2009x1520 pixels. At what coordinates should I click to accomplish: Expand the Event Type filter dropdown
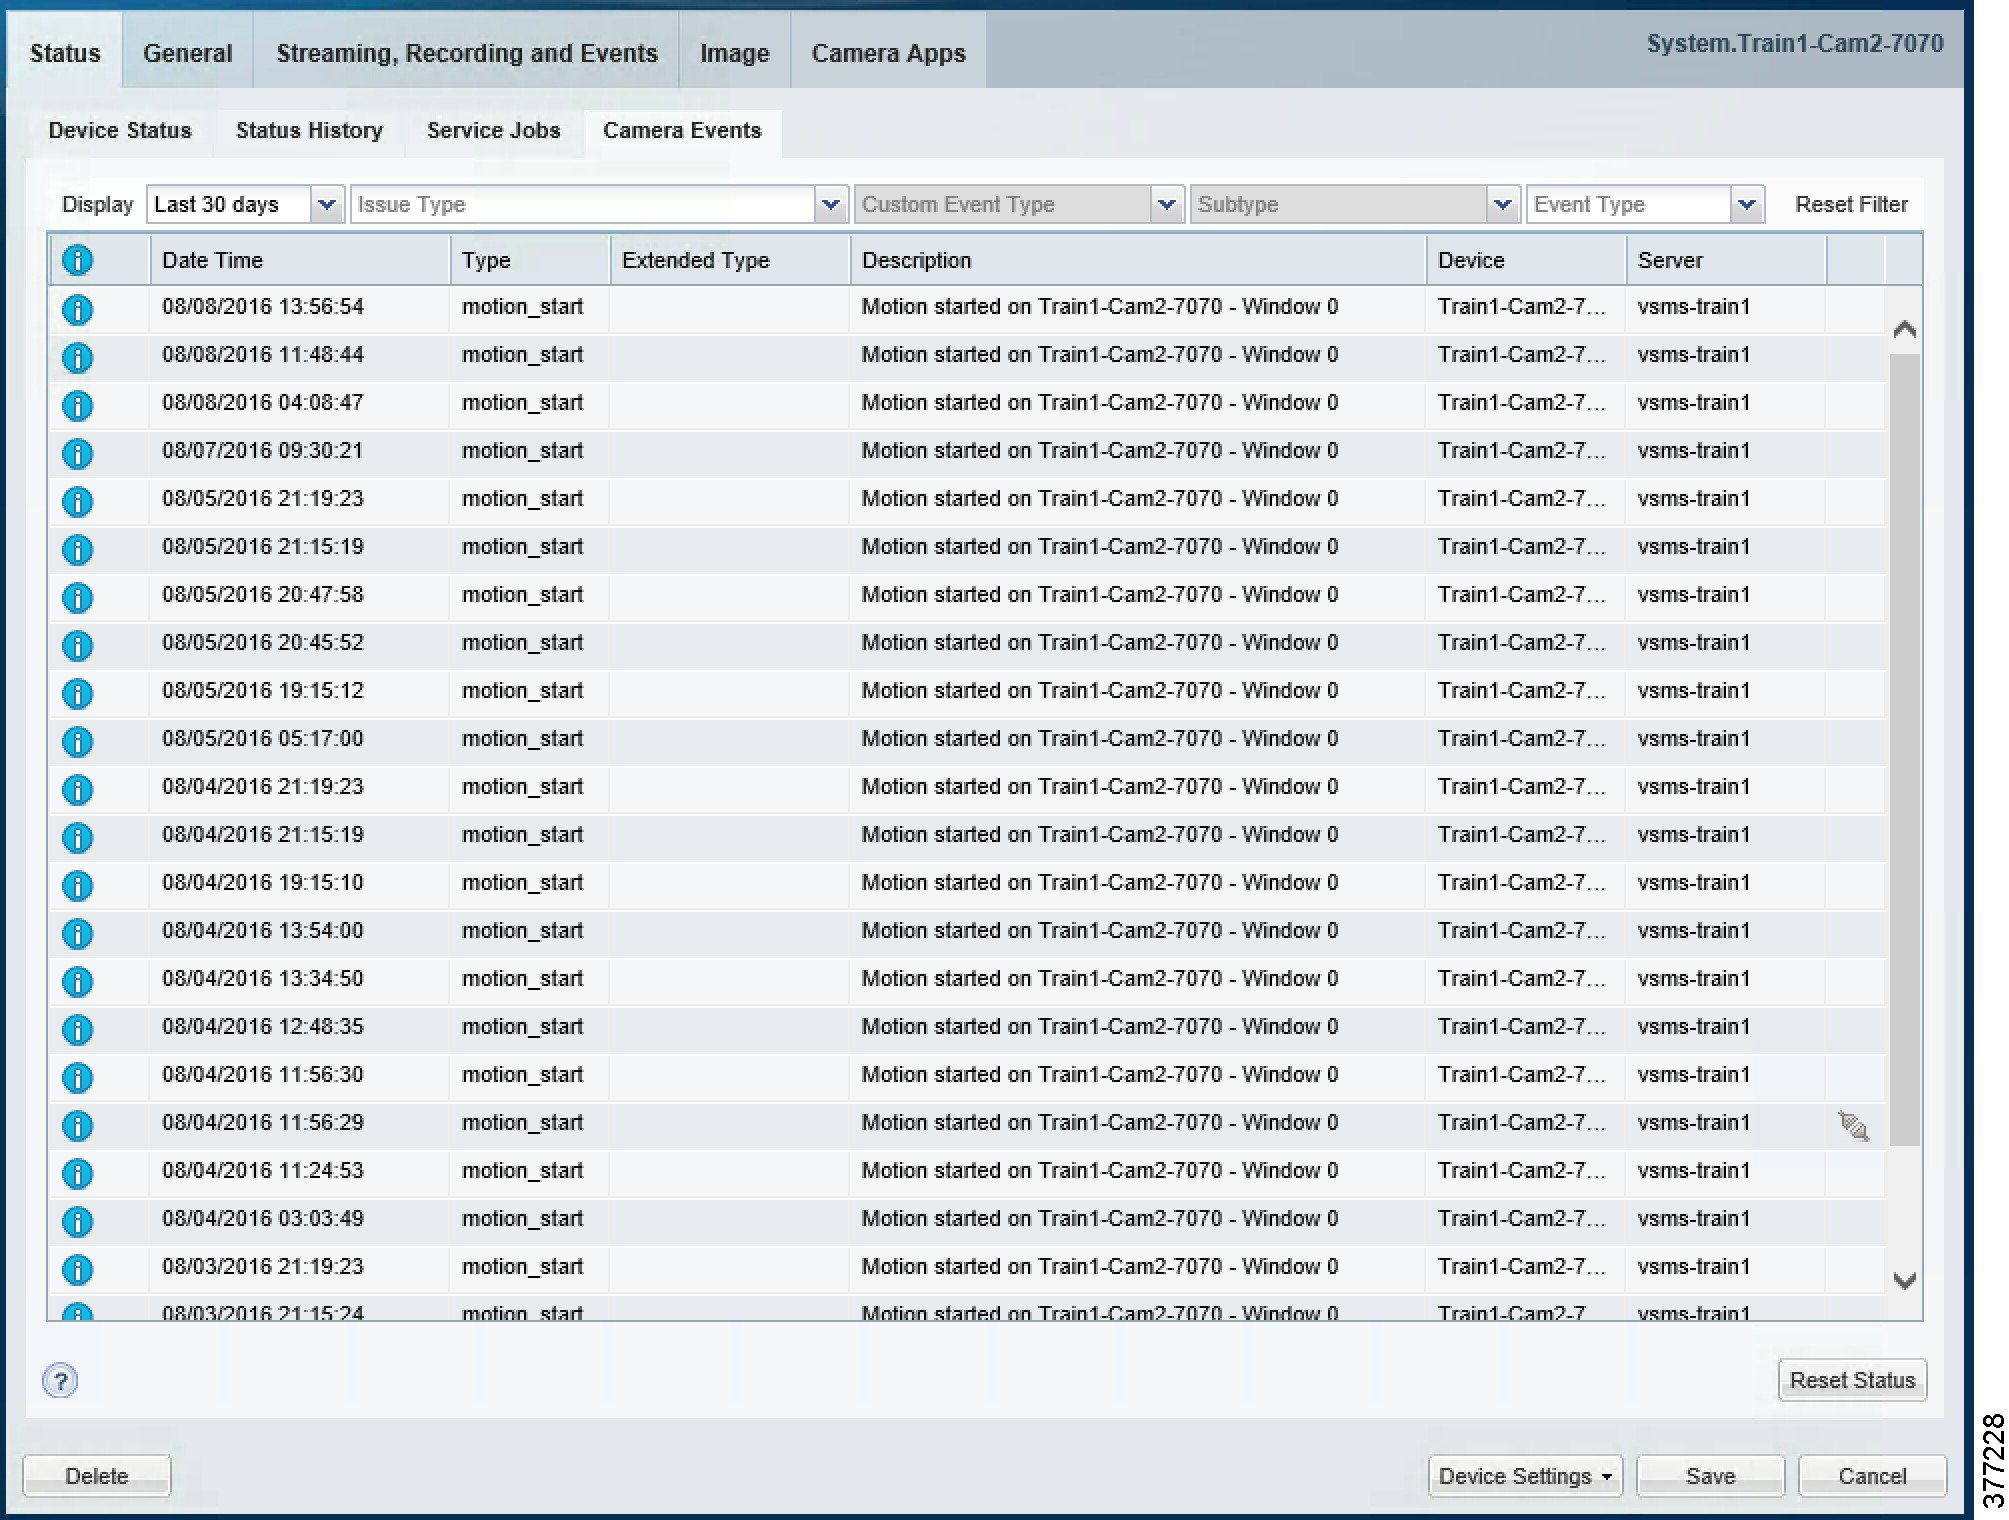(x=1745, y=204)
